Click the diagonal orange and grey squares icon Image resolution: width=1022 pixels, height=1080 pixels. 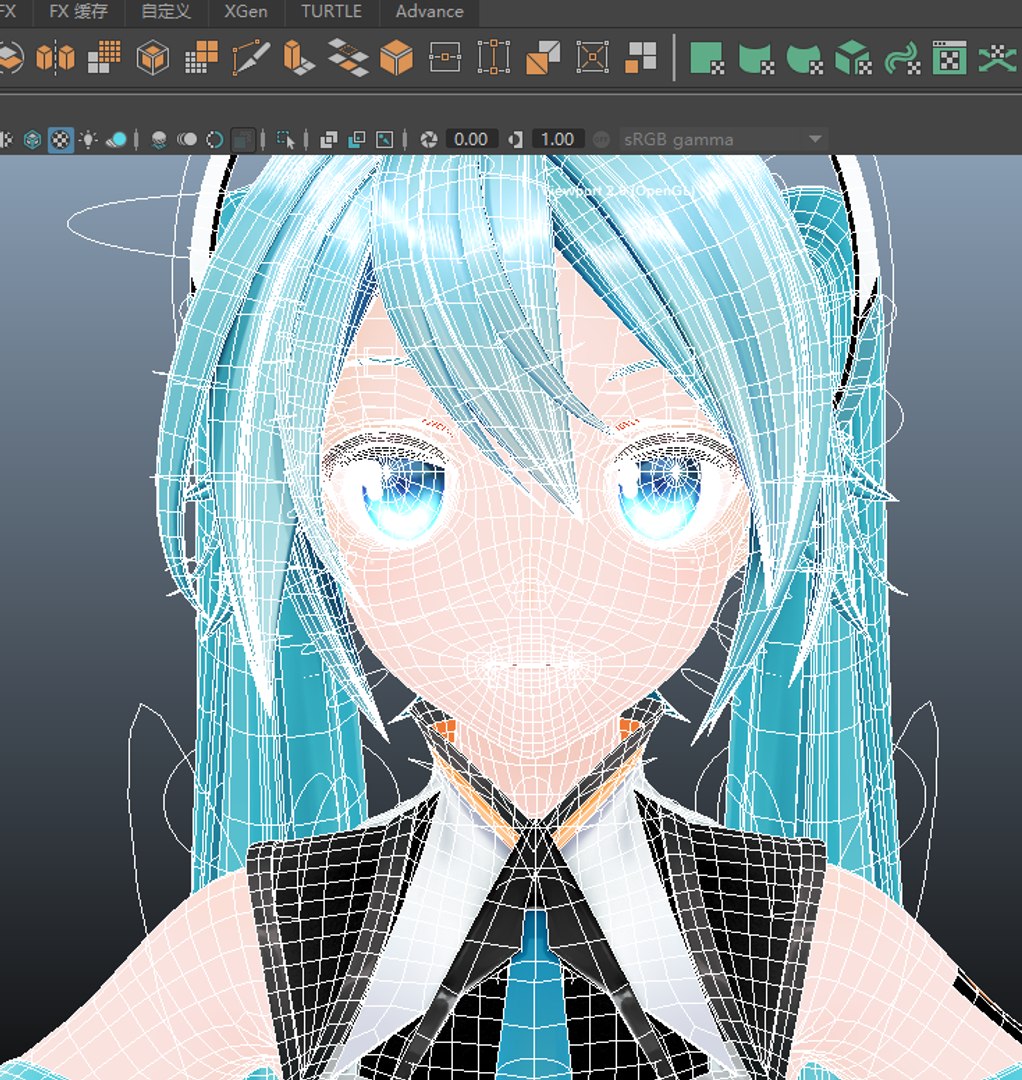pyautogui.click(x=543, y=57)
